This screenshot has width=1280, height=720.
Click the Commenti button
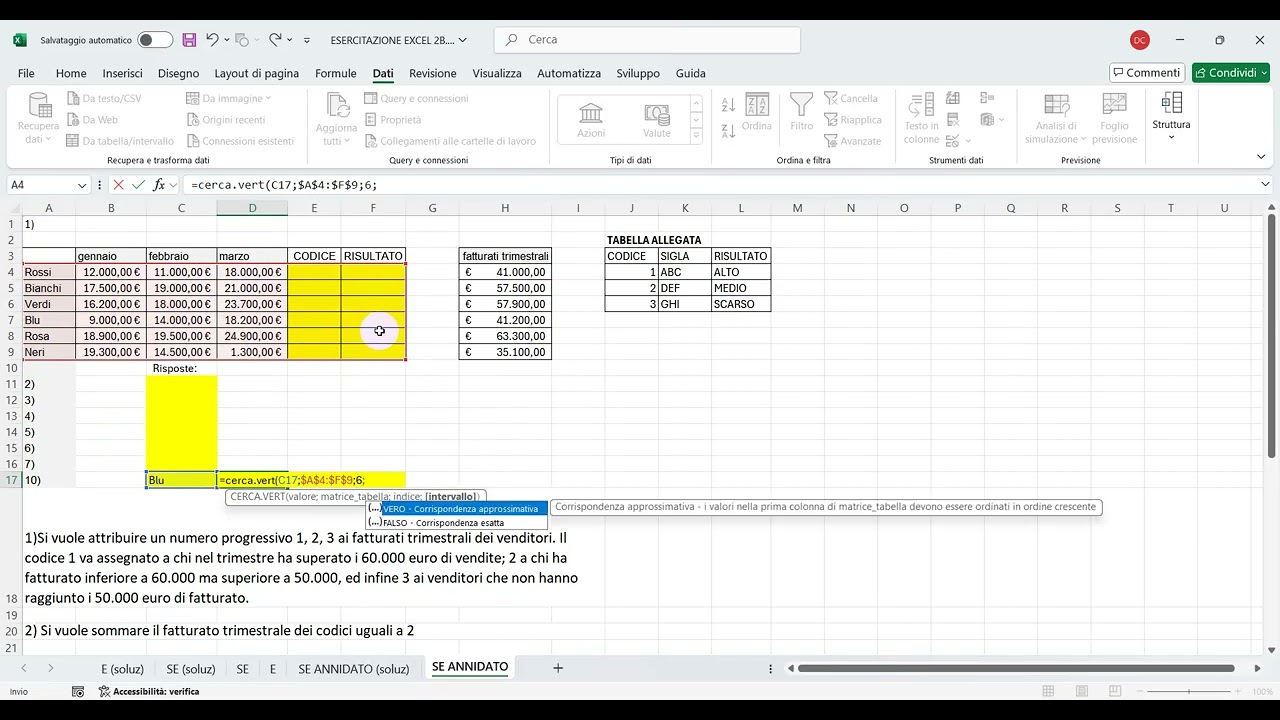(x=1147, y=73)
